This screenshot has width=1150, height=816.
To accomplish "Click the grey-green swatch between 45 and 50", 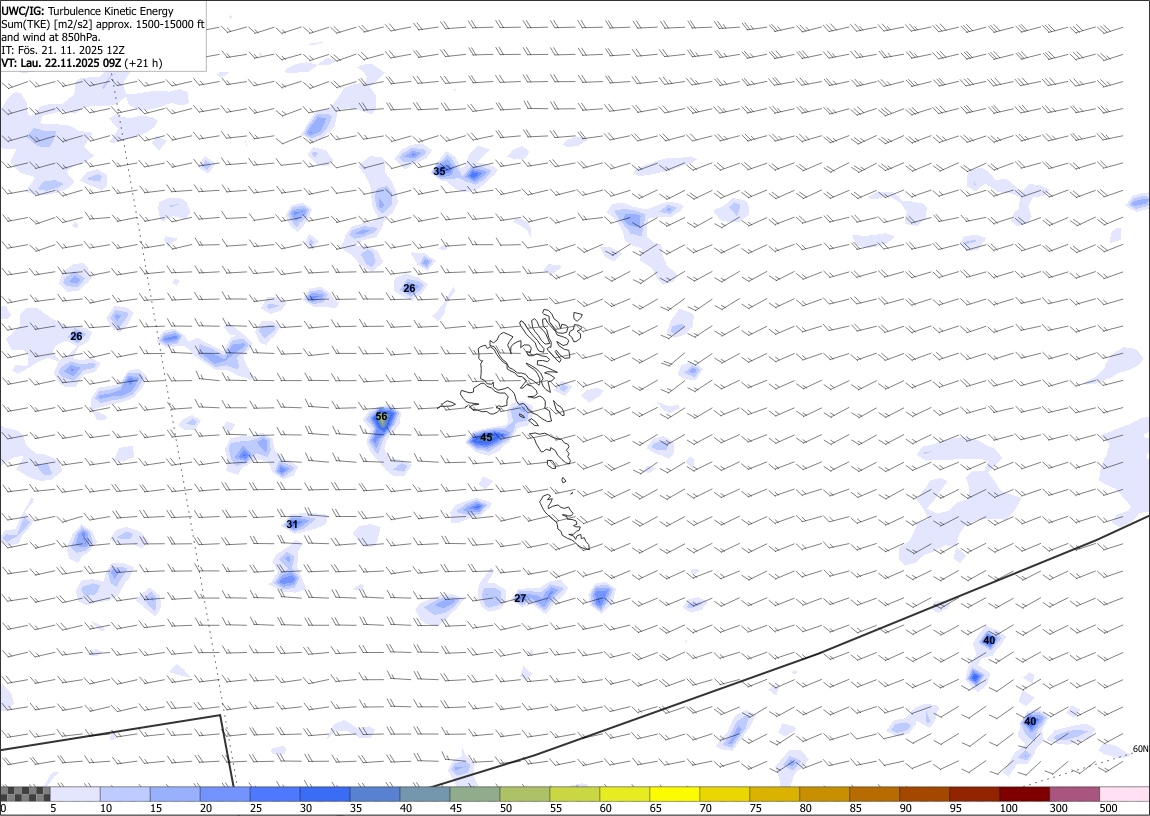I will point(475,793).
